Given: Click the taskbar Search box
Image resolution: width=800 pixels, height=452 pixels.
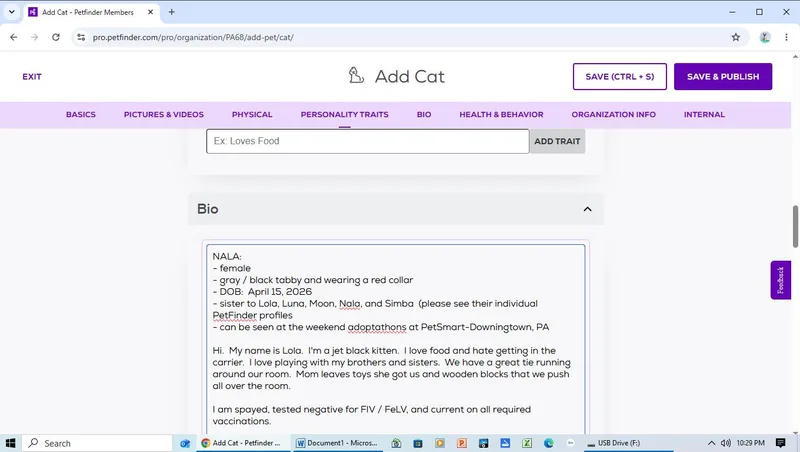Looking at the screenshot, I should pyautogui.click(x=97, y=443).
